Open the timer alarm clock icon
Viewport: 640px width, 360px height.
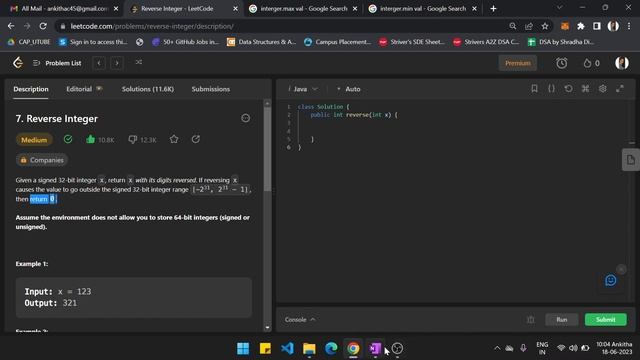pos(562,63)
